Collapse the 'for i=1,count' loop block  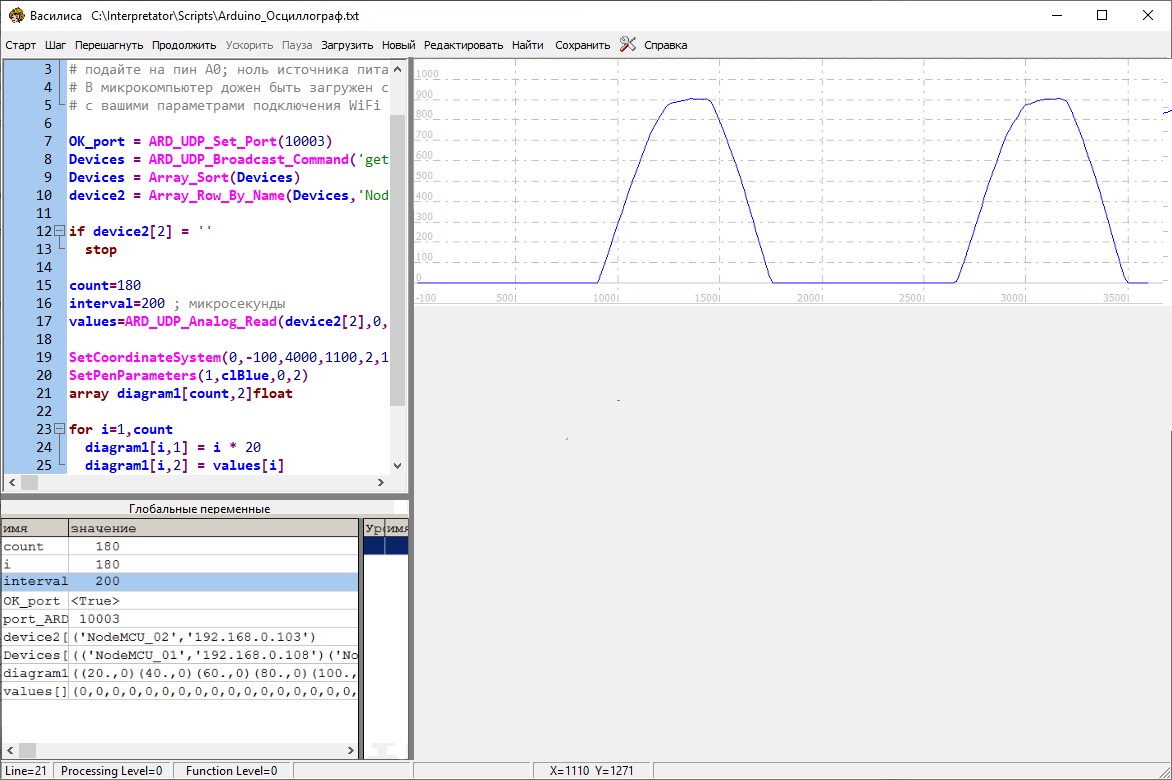tap(59, 429)
